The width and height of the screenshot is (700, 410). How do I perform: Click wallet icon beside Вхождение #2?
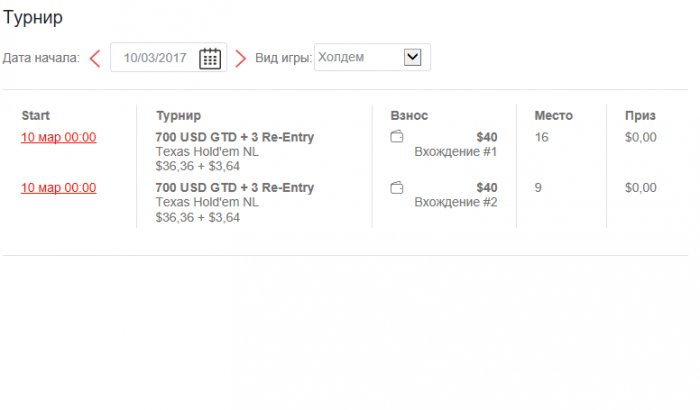[x=397, y=187]
